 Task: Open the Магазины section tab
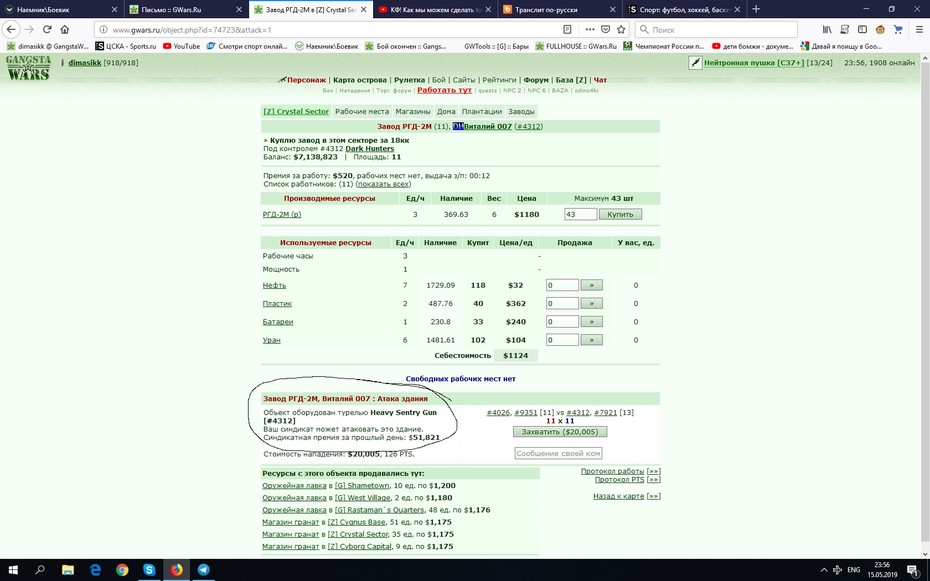(413, 111)
